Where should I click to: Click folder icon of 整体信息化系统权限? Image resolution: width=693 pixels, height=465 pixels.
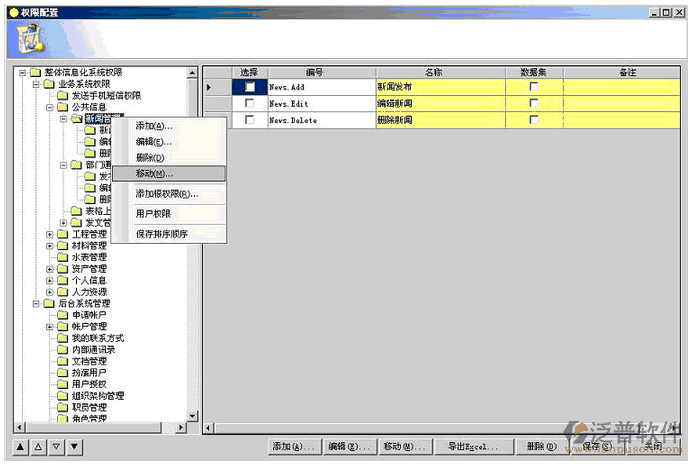pyautogui.click(x=35, y=72)
